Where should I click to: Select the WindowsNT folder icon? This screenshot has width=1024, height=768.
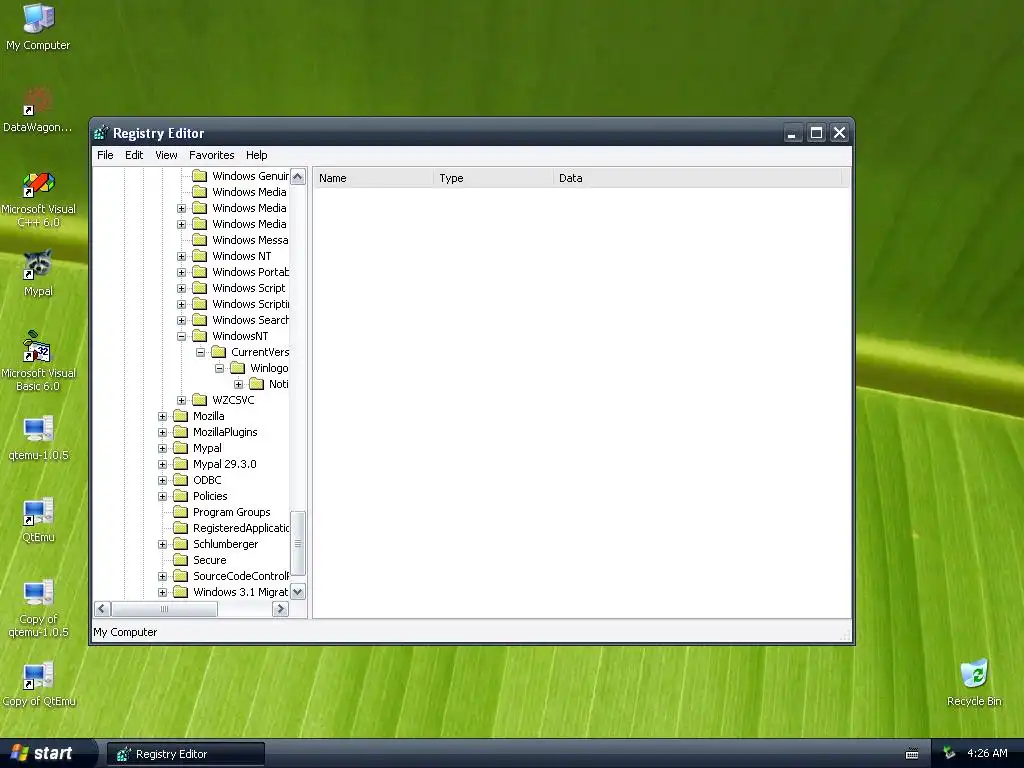point(200,336)
